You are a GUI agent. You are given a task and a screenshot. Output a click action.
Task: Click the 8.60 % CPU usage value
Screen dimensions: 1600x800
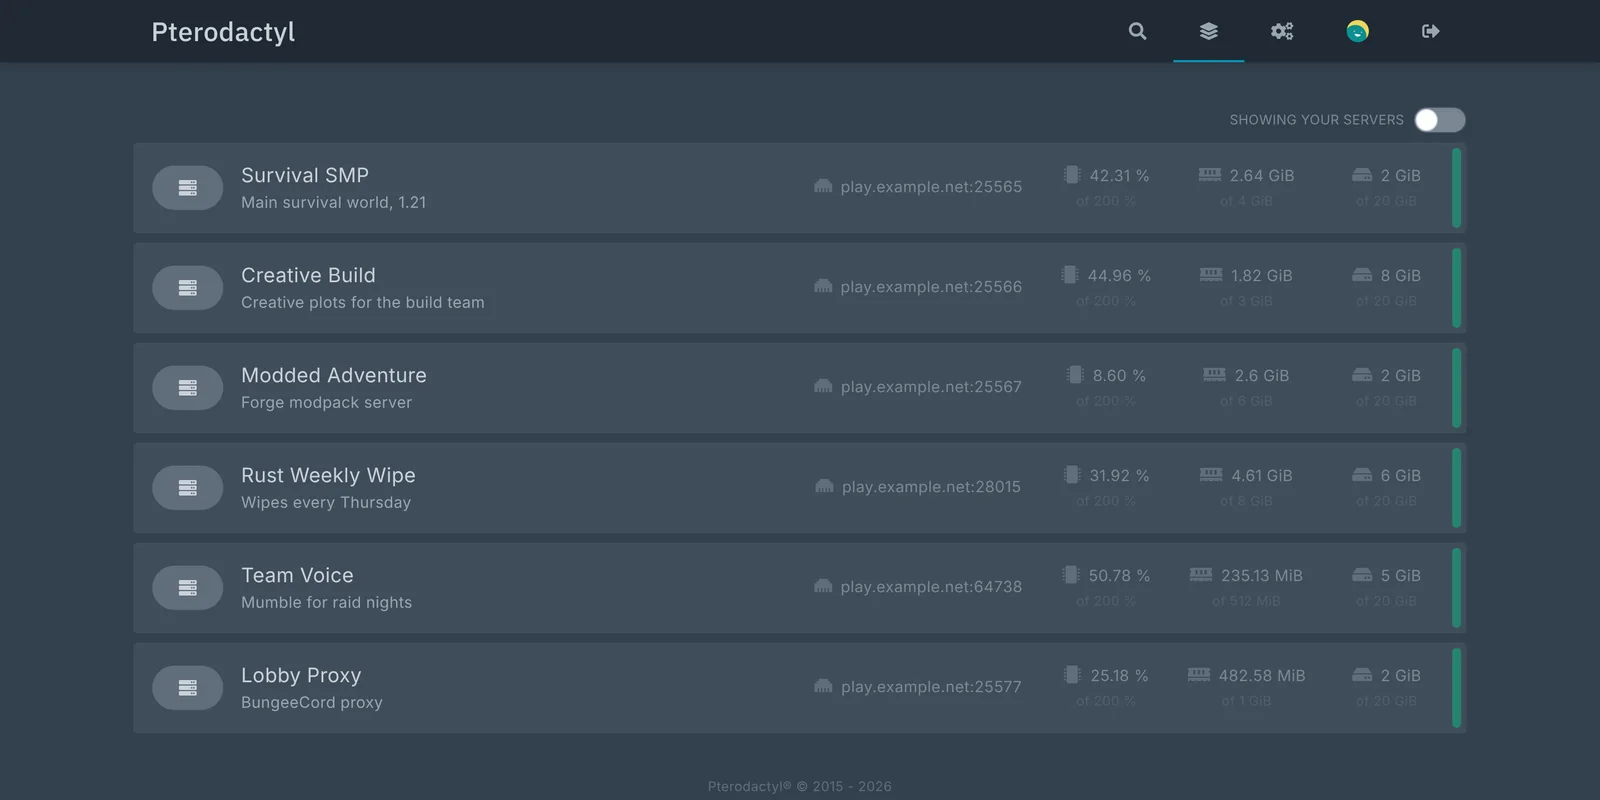pyautogui.click(x=1119, y=375)
